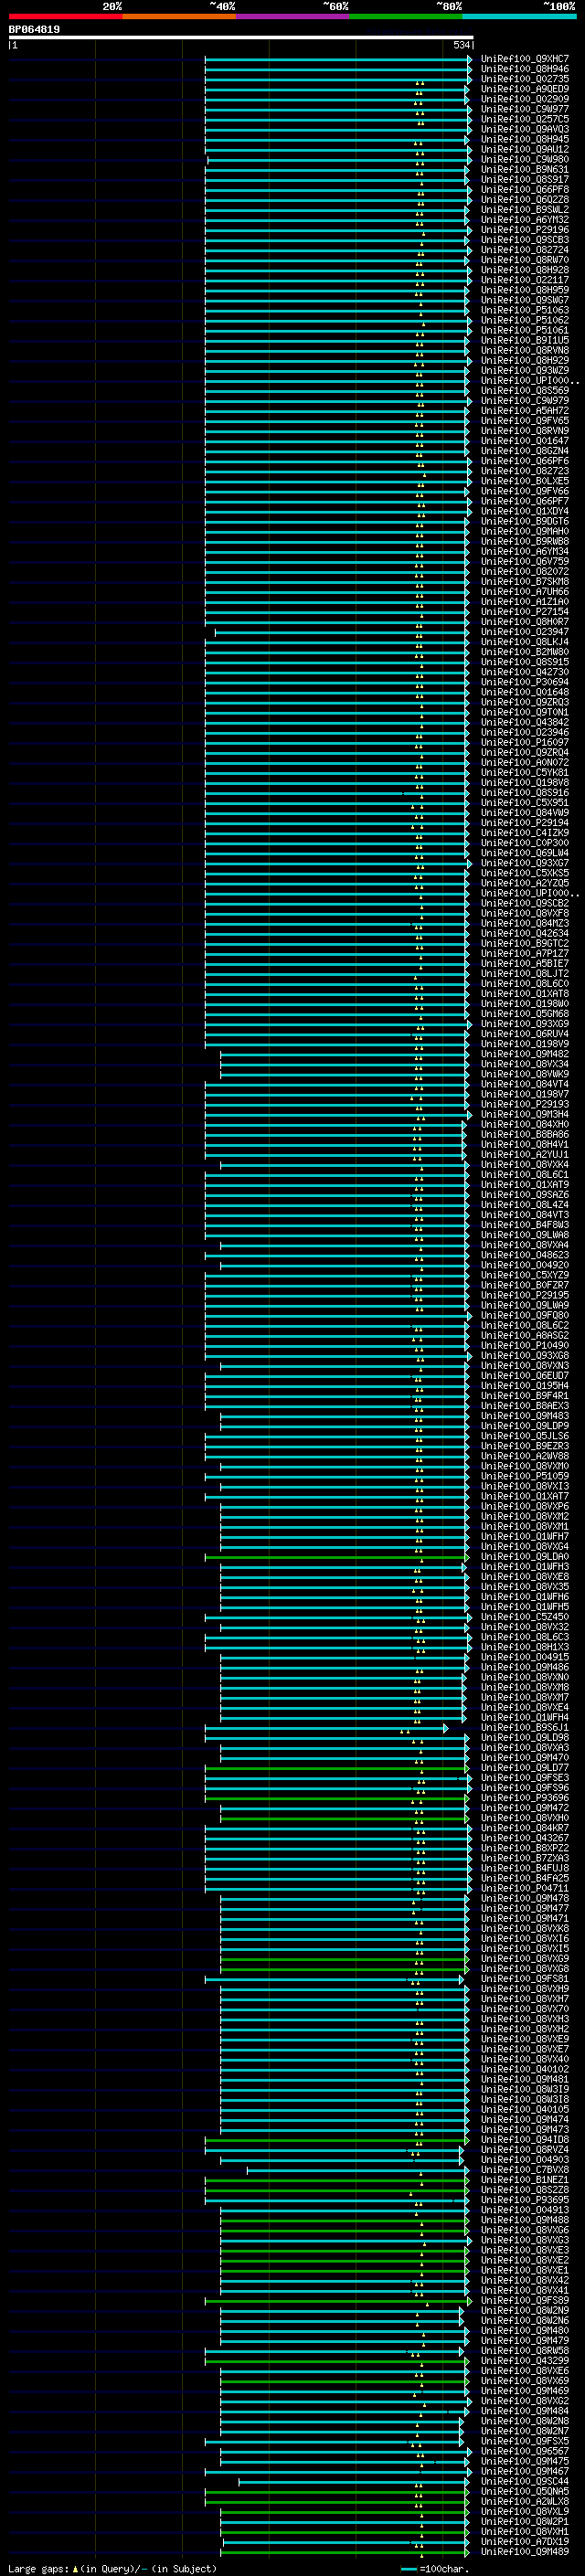
Task: Open hit UniRef100_P29195
Action: point(525,1295)
